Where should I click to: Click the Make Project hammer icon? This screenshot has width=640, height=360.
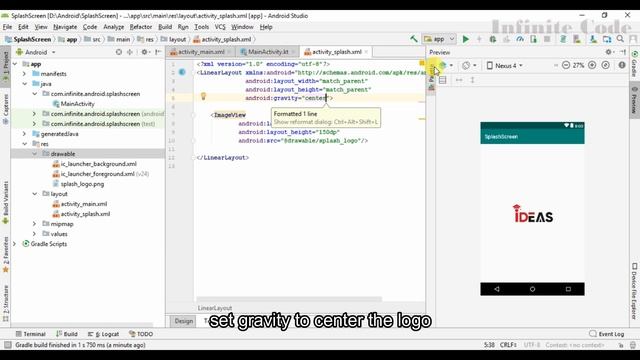[413, 39]
